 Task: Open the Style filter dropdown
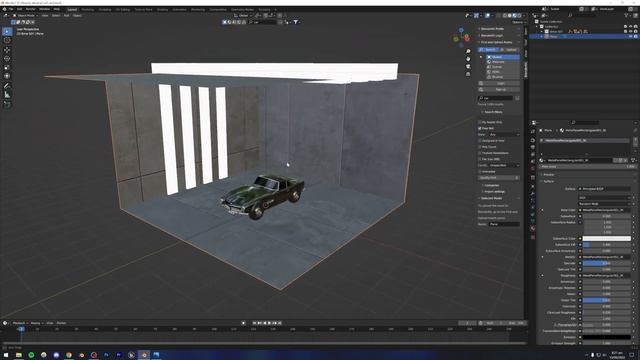[x=504, y=134]
